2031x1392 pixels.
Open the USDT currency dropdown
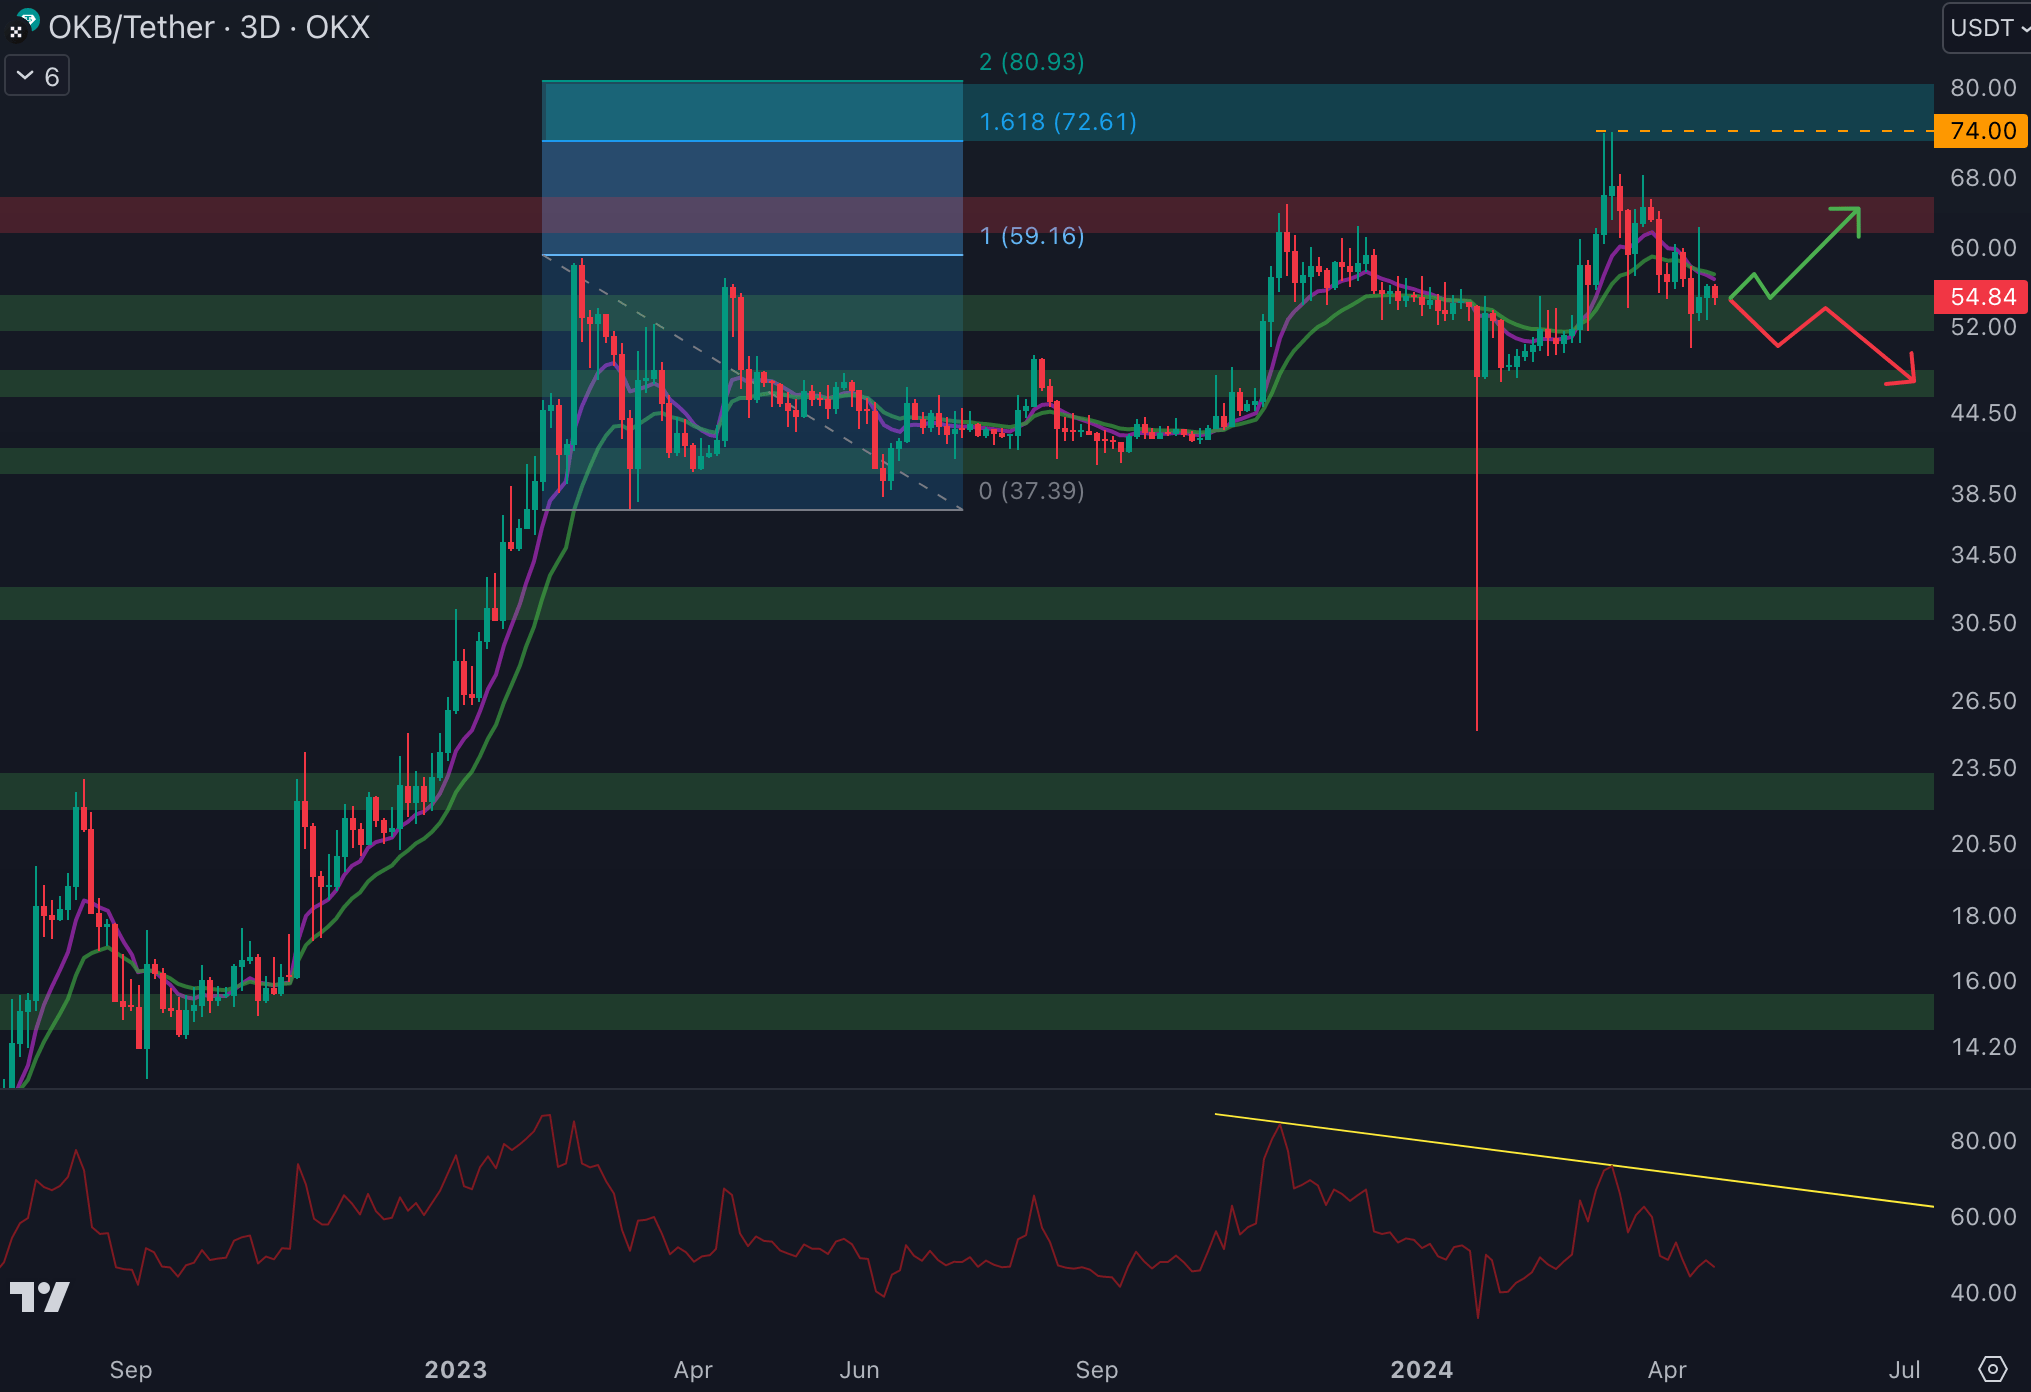click(x=1987, y=27)
